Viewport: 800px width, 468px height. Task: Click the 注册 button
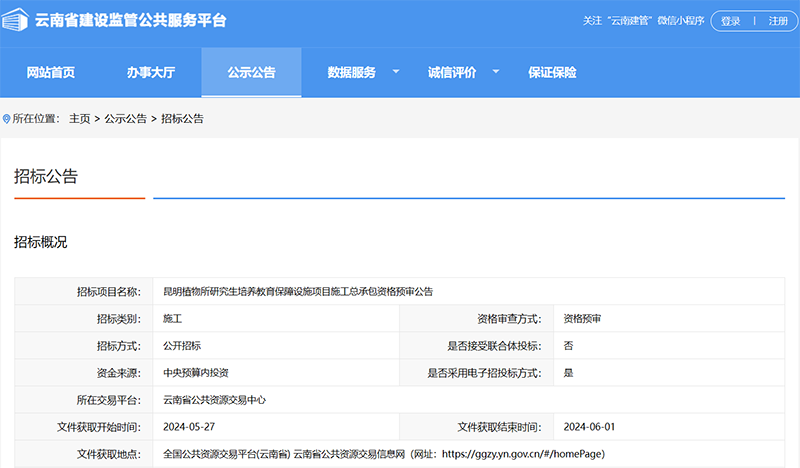pyautogui.click(x=778, y=21)
